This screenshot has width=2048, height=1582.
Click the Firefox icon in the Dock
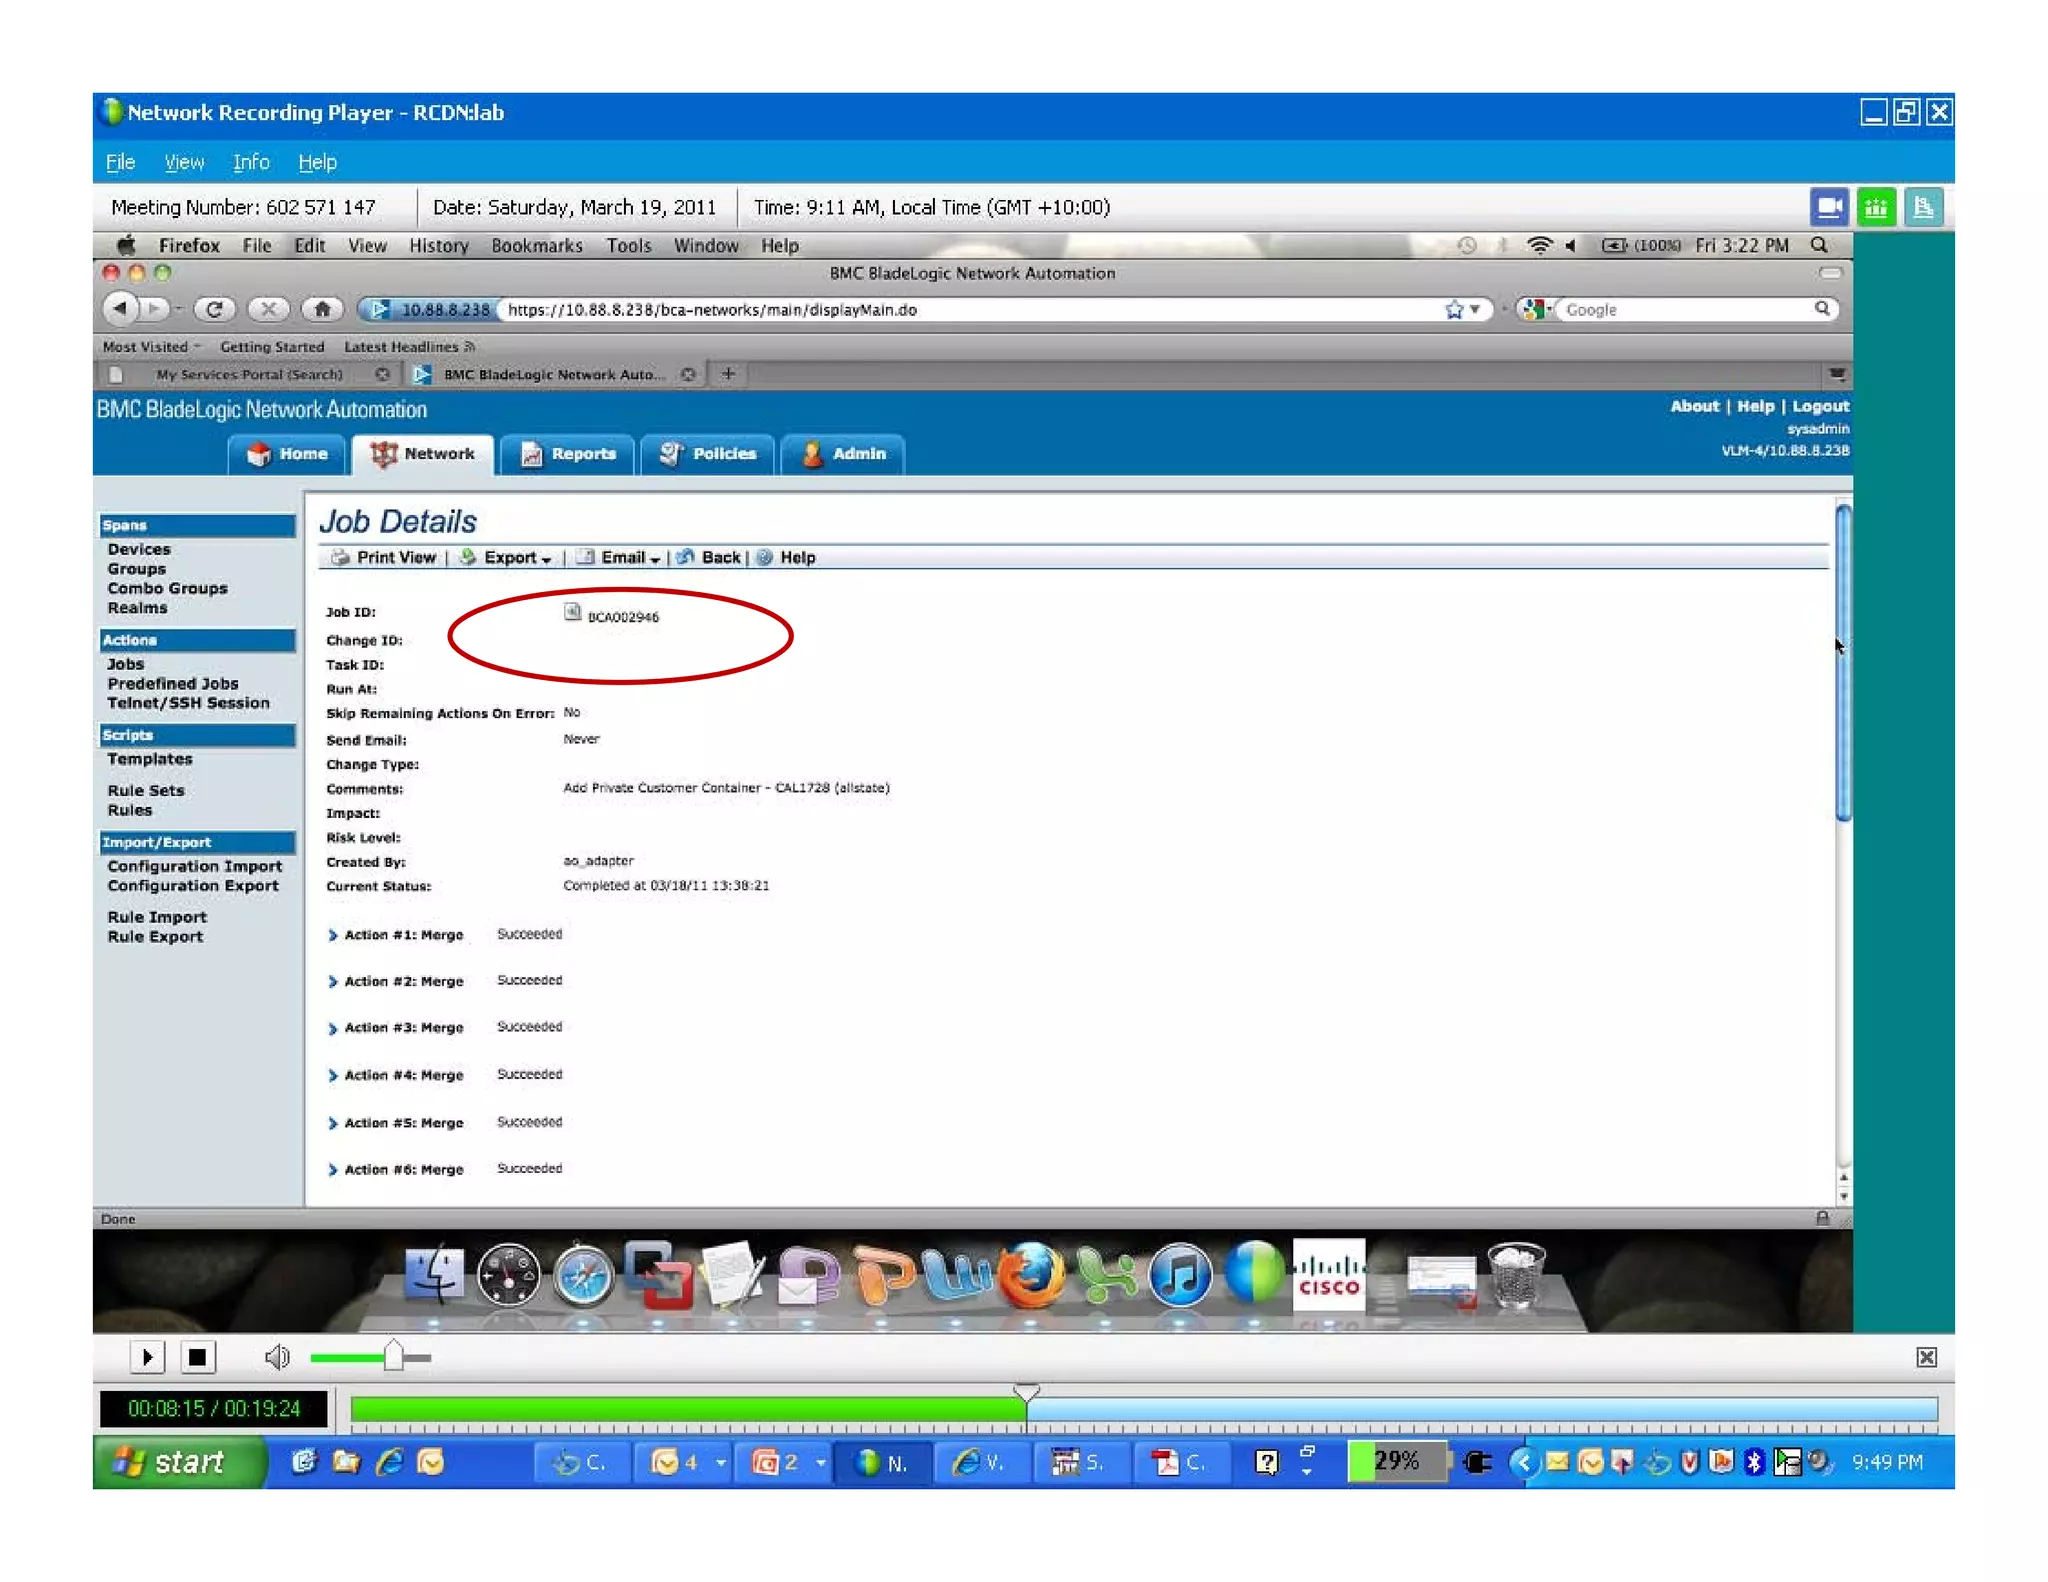1031,1275
